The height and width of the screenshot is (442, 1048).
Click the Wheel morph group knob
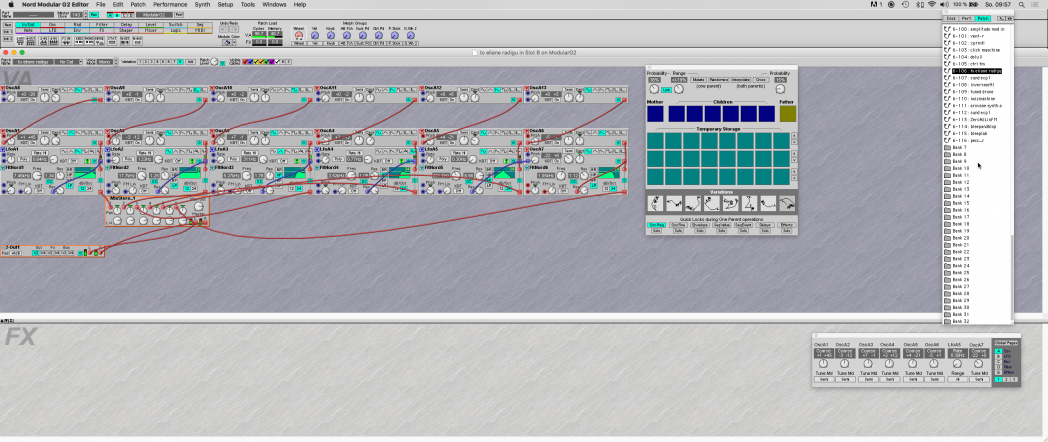tap(299, 36)
